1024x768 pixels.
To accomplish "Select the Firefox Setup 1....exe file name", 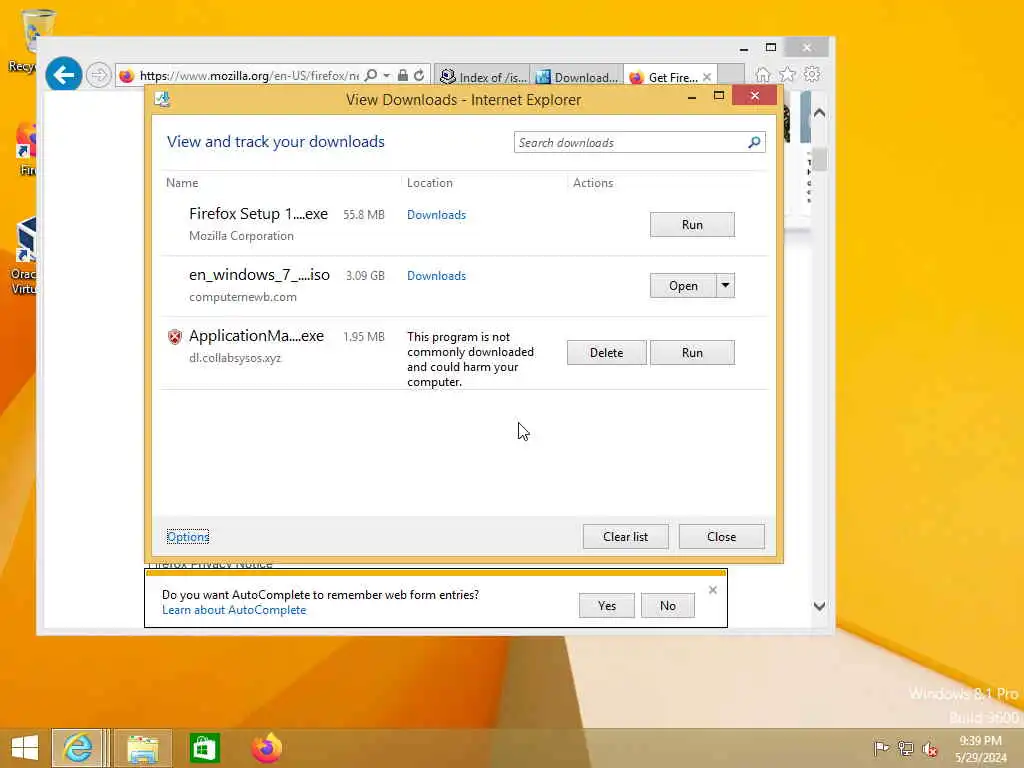I will coord(259,214).
